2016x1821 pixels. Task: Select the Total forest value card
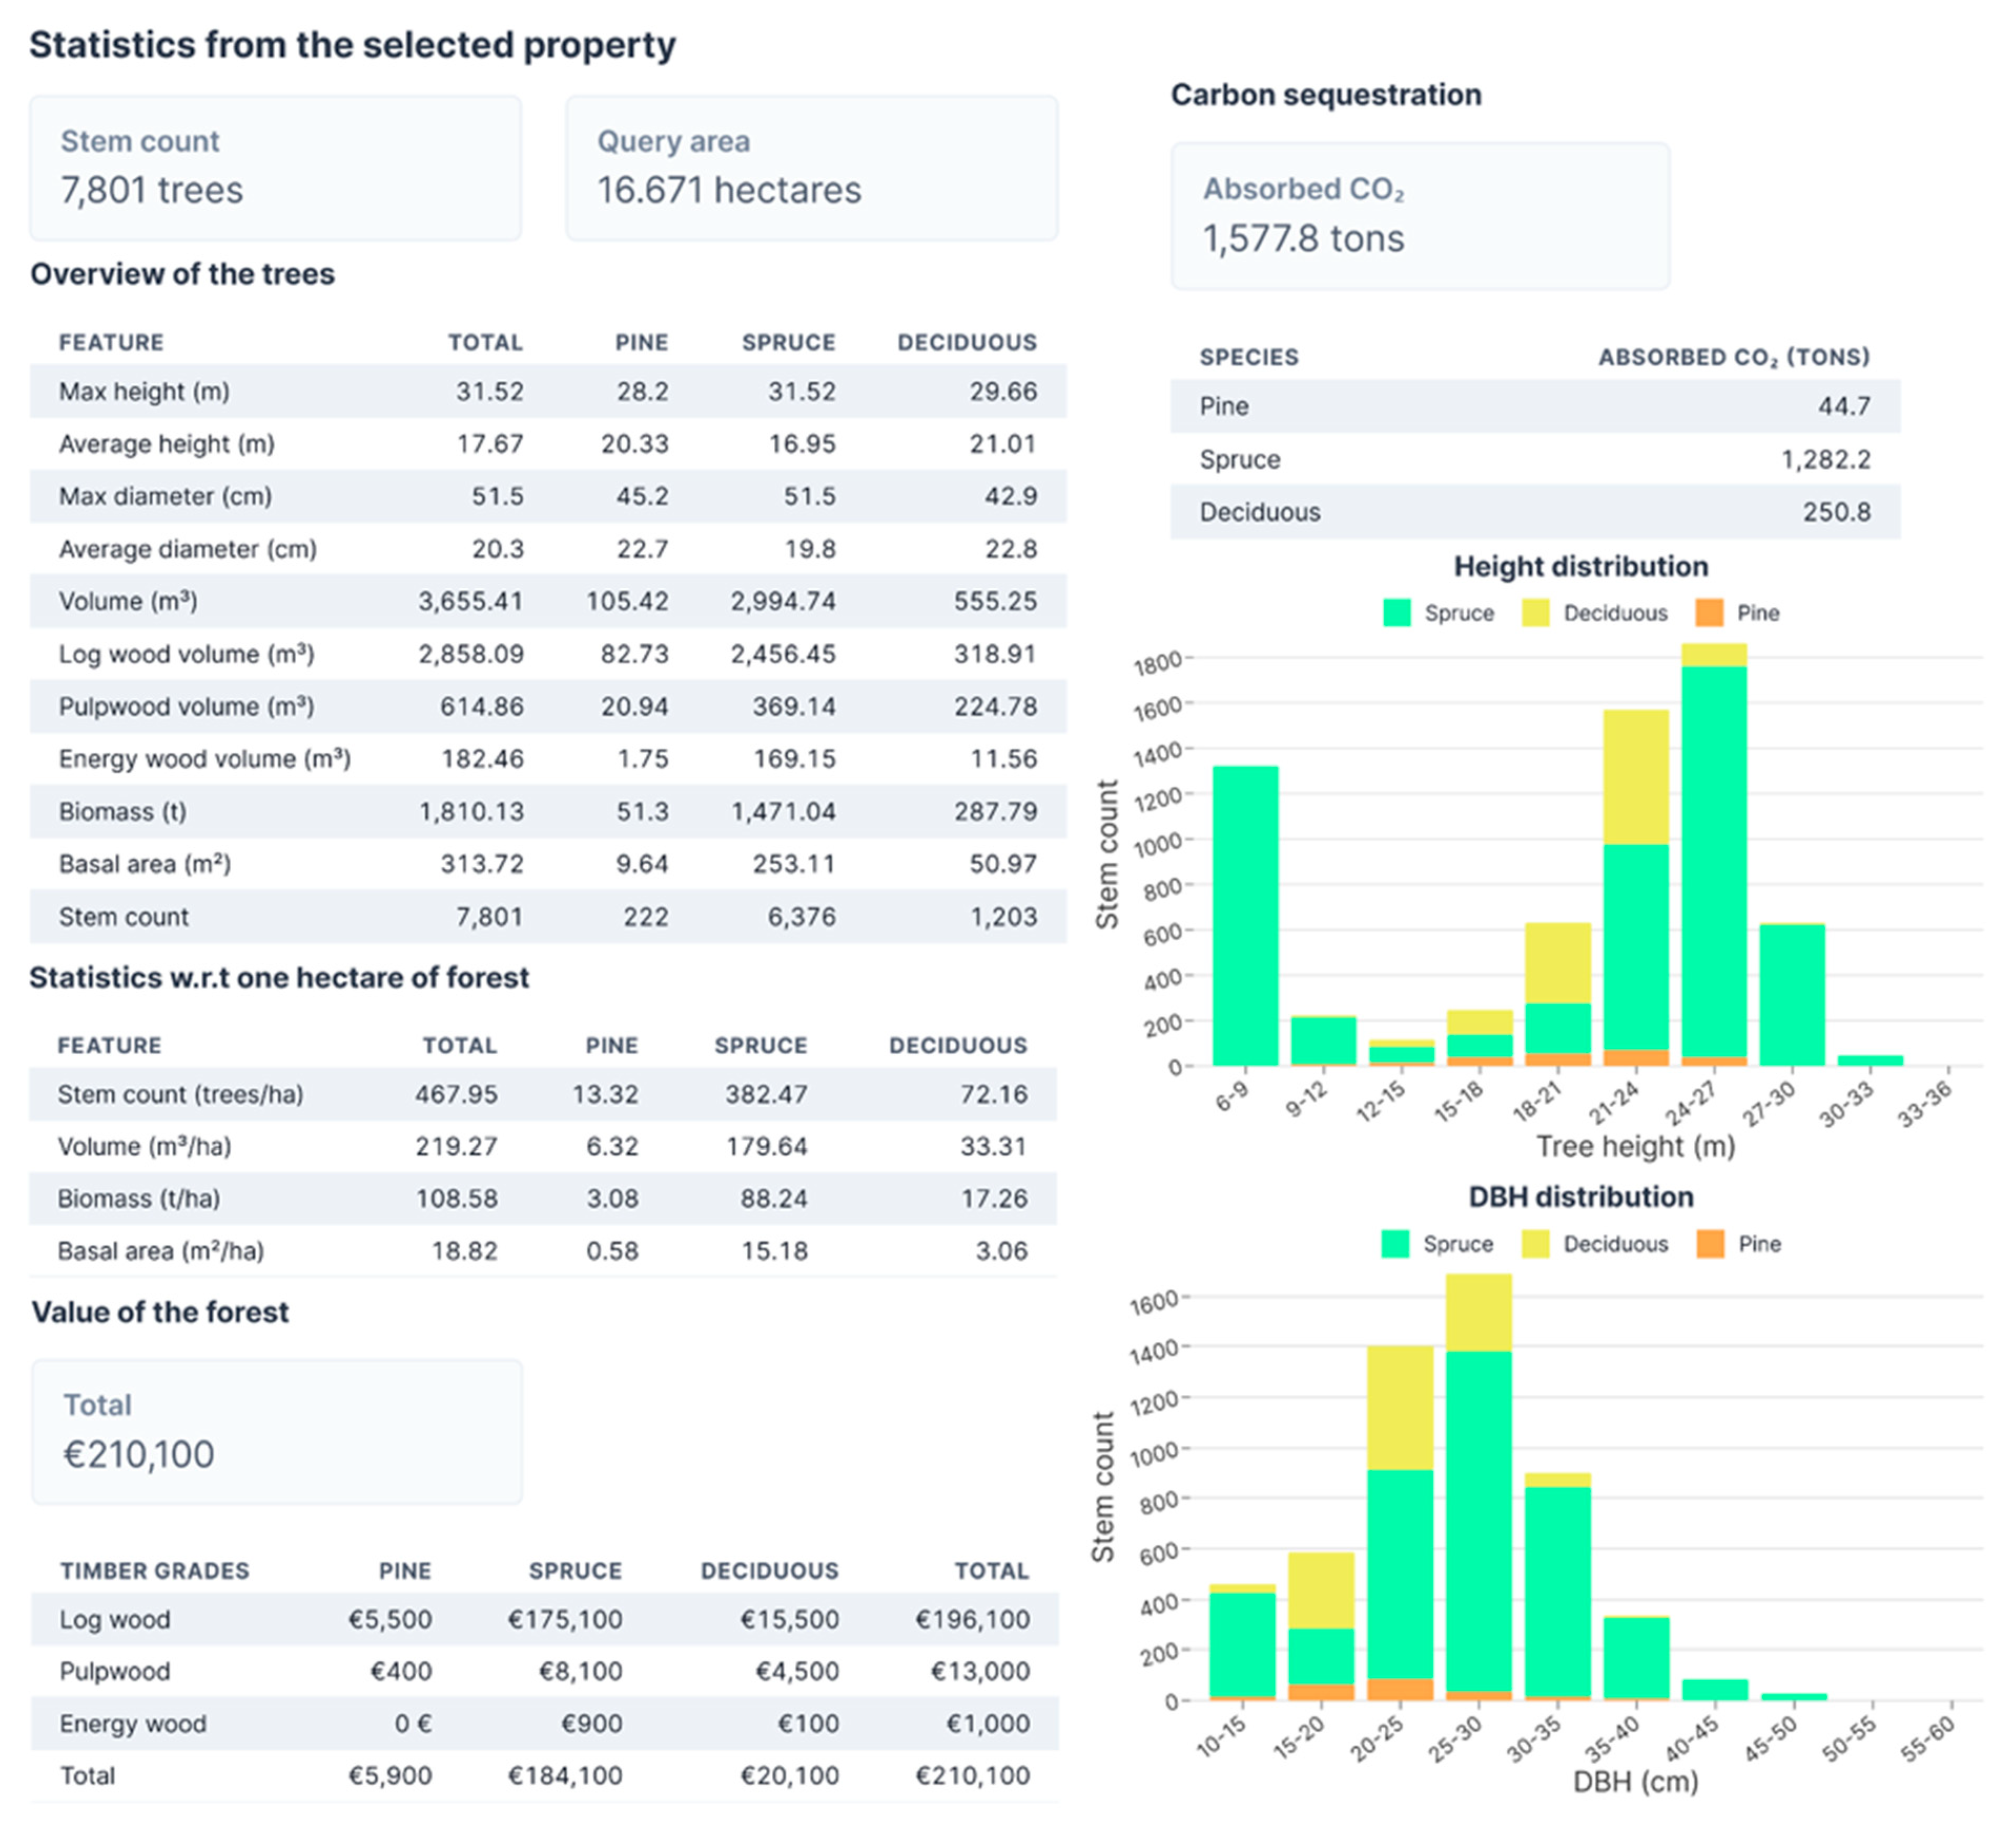(x=277, y=1431)
